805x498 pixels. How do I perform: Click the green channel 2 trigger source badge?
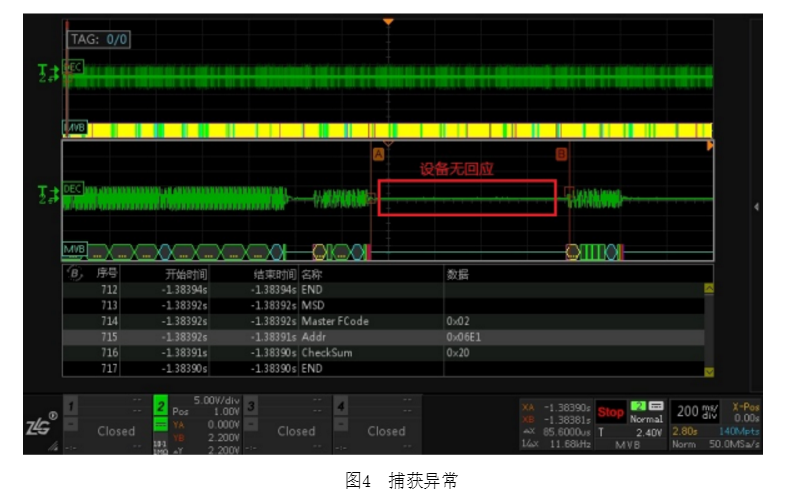[638, 406]
